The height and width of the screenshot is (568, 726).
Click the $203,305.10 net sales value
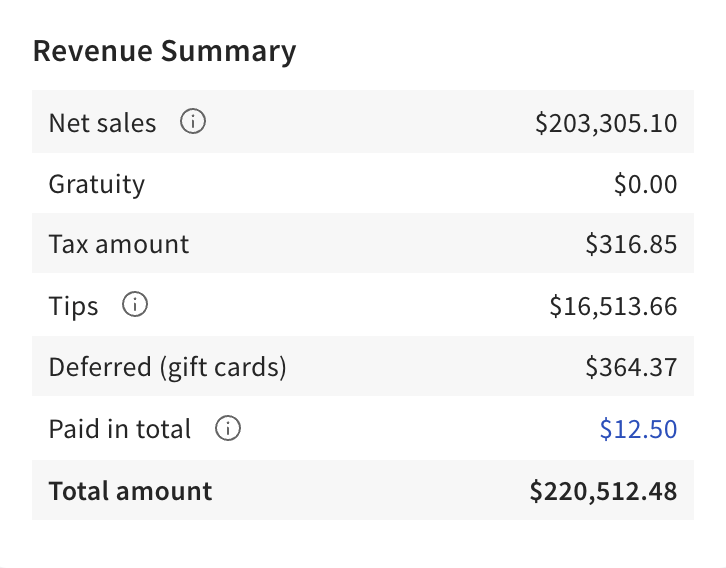click(x=606, y=123)
